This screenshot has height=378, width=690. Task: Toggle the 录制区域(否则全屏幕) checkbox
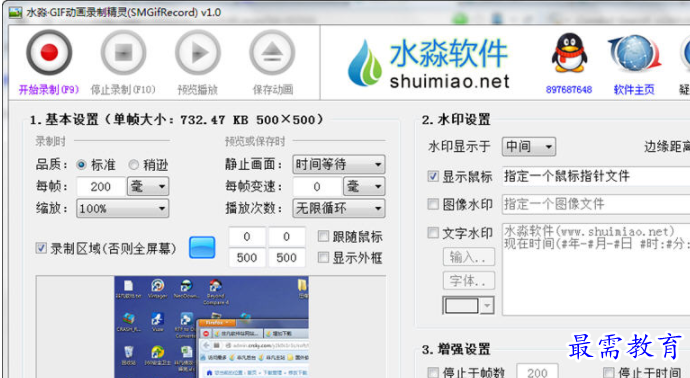[41, 248]
